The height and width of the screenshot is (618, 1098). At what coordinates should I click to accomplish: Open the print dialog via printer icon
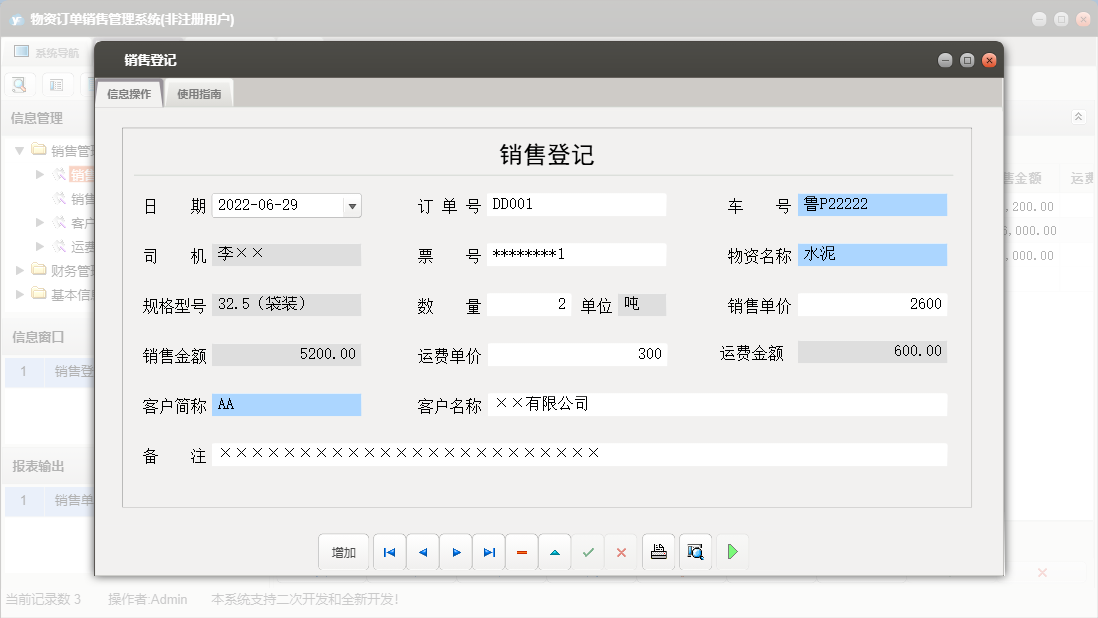(658, 551)
